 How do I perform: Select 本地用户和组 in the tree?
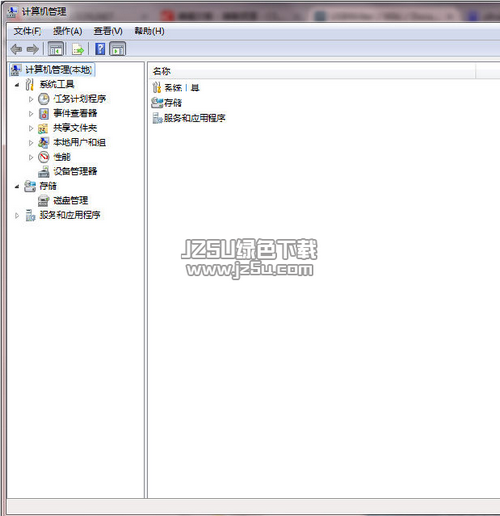pyautogui.click(x=80, y=142)
